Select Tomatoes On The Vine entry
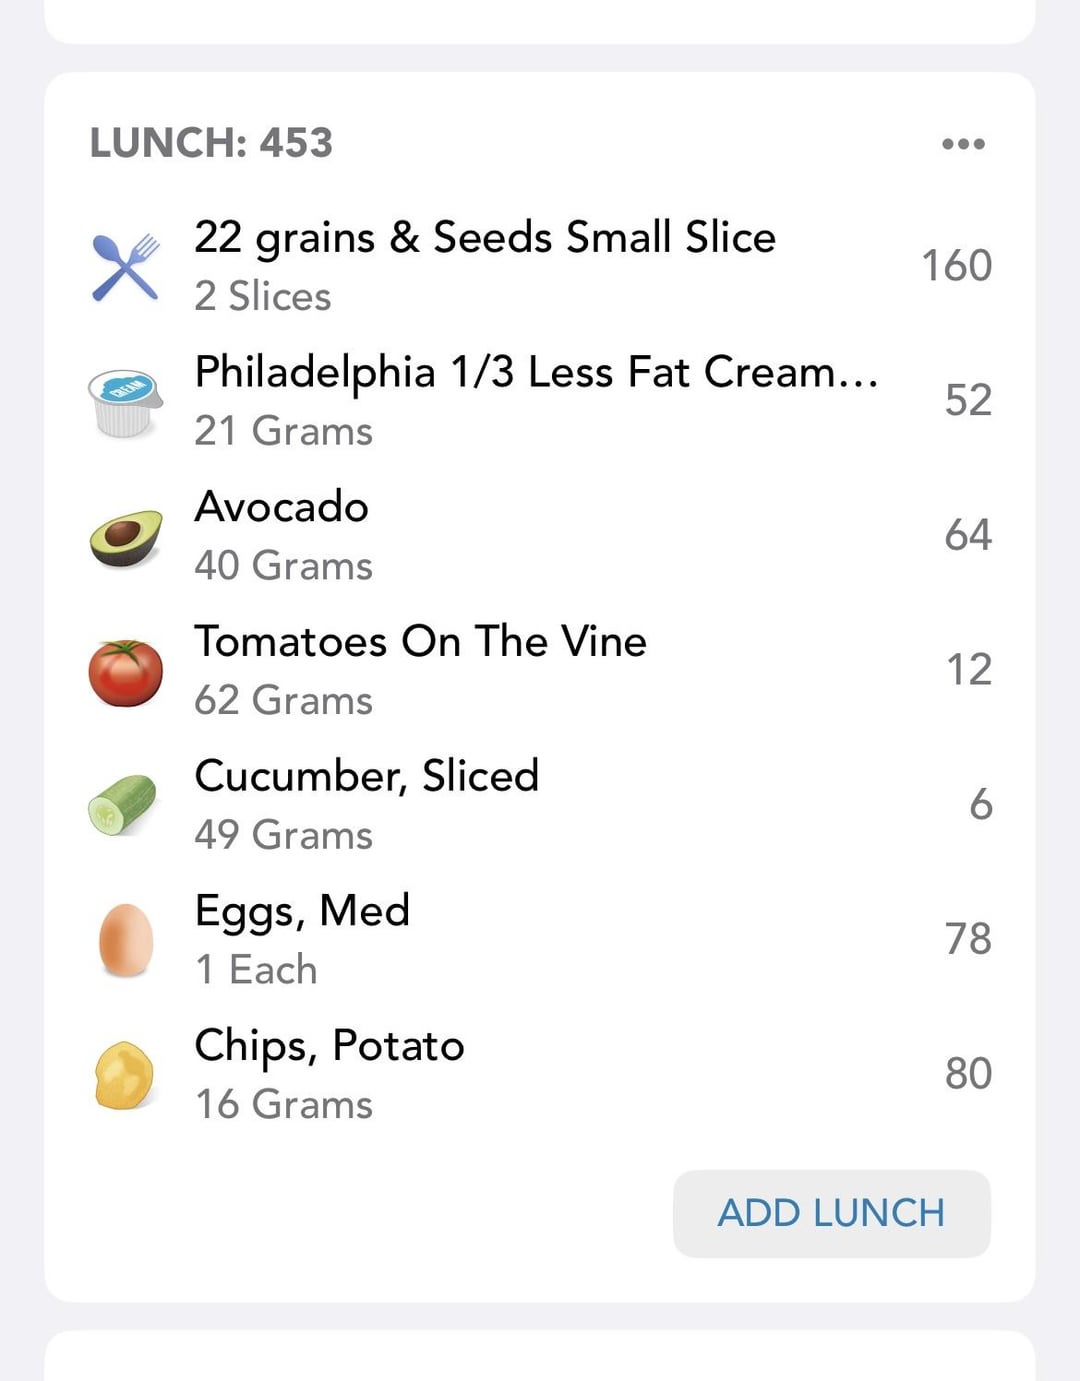Image resolution: width=1080 pixels, height=1381 pixels. coord(540,670)
